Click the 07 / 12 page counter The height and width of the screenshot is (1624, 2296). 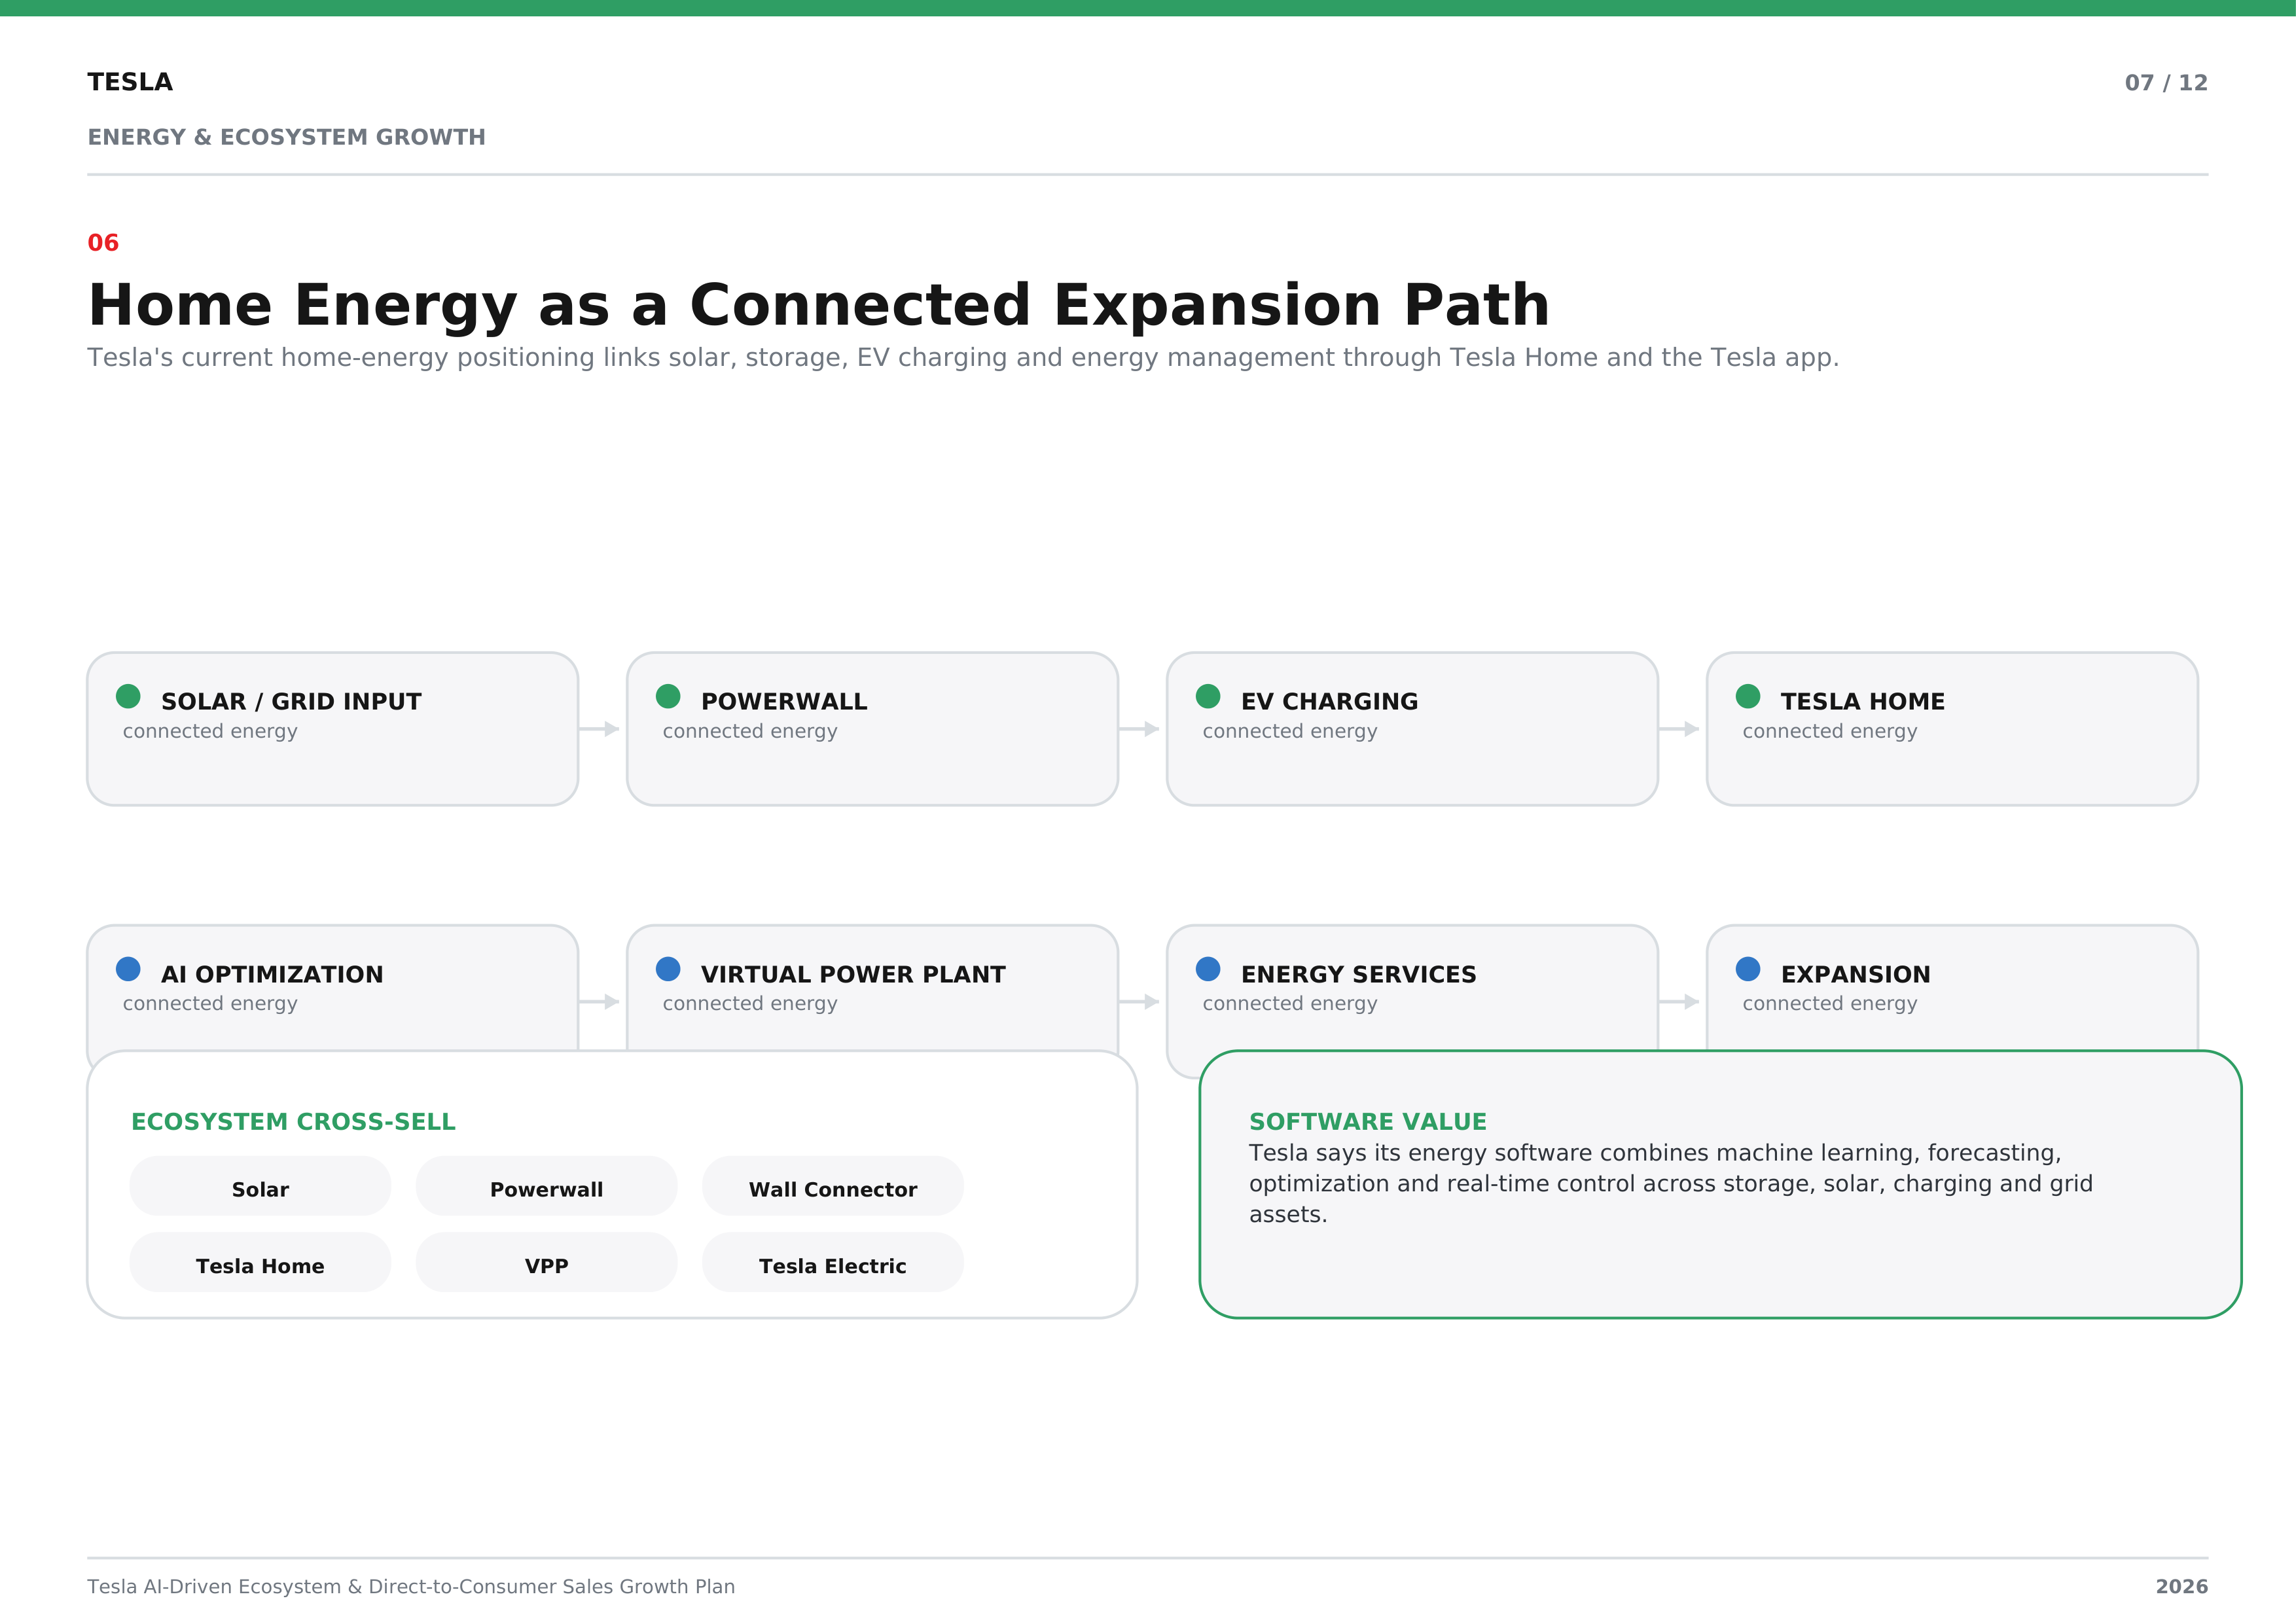(2166, 83)
